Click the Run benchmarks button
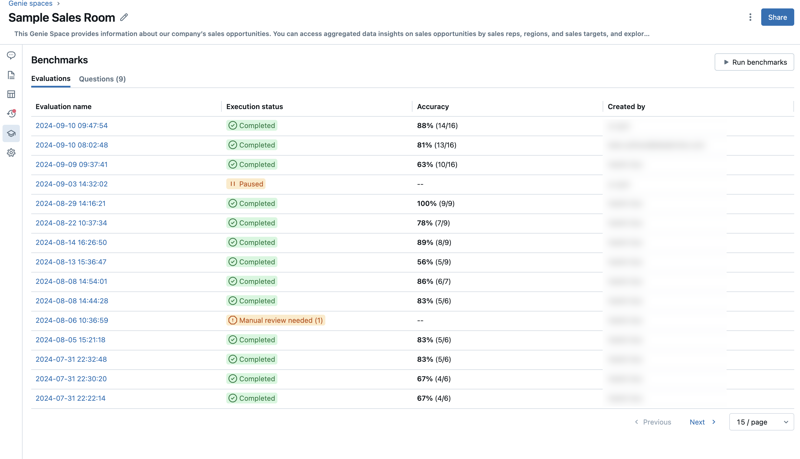 click(754, 62)
